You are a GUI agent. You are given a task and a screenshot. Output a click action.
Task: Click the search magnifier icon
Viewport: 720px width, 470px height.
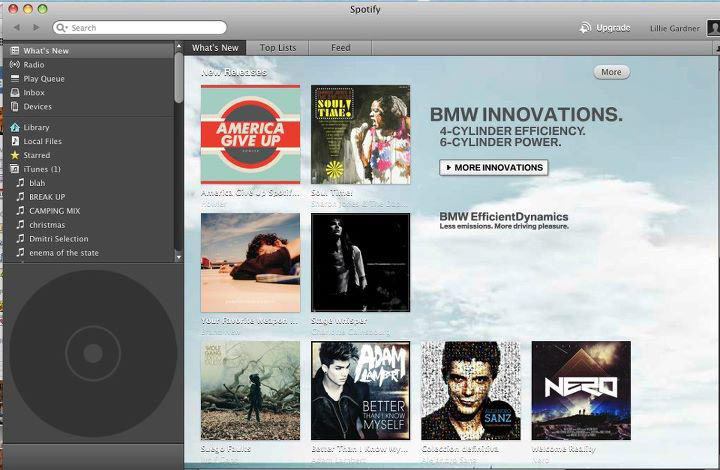[x=61, y=28]
